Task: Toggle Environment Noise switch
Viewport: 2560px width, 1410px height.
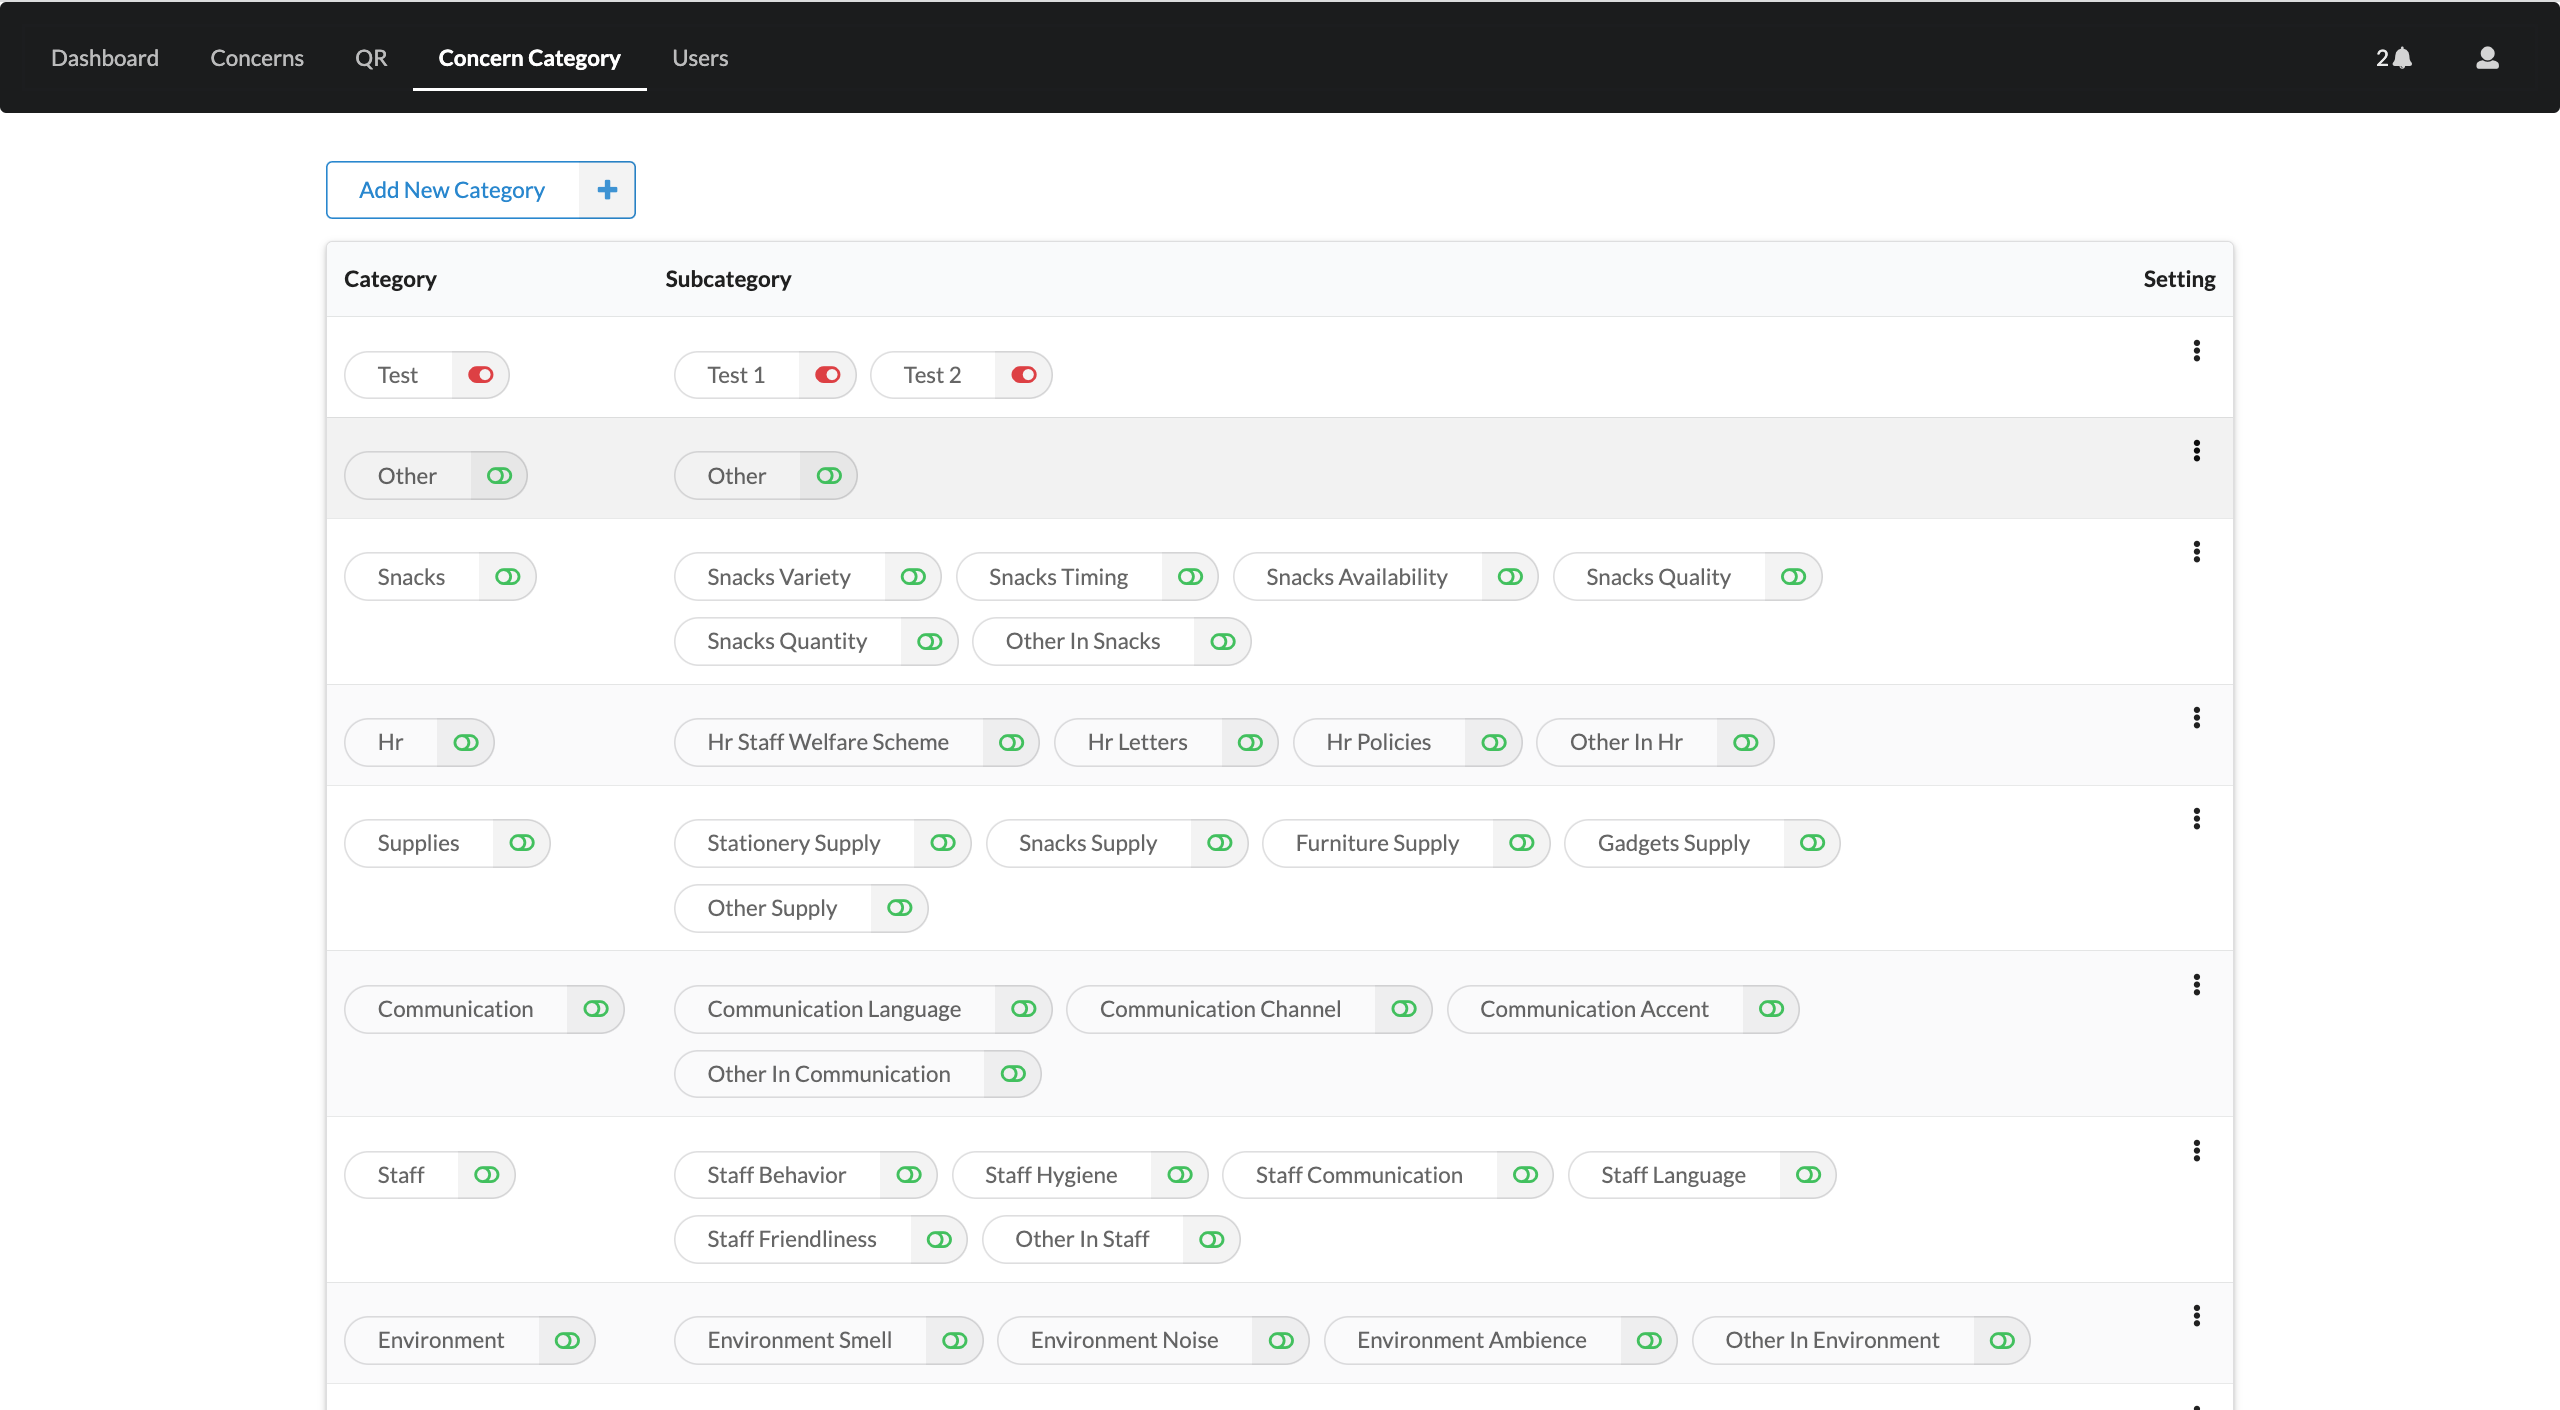Action: coord(1281,1341)
